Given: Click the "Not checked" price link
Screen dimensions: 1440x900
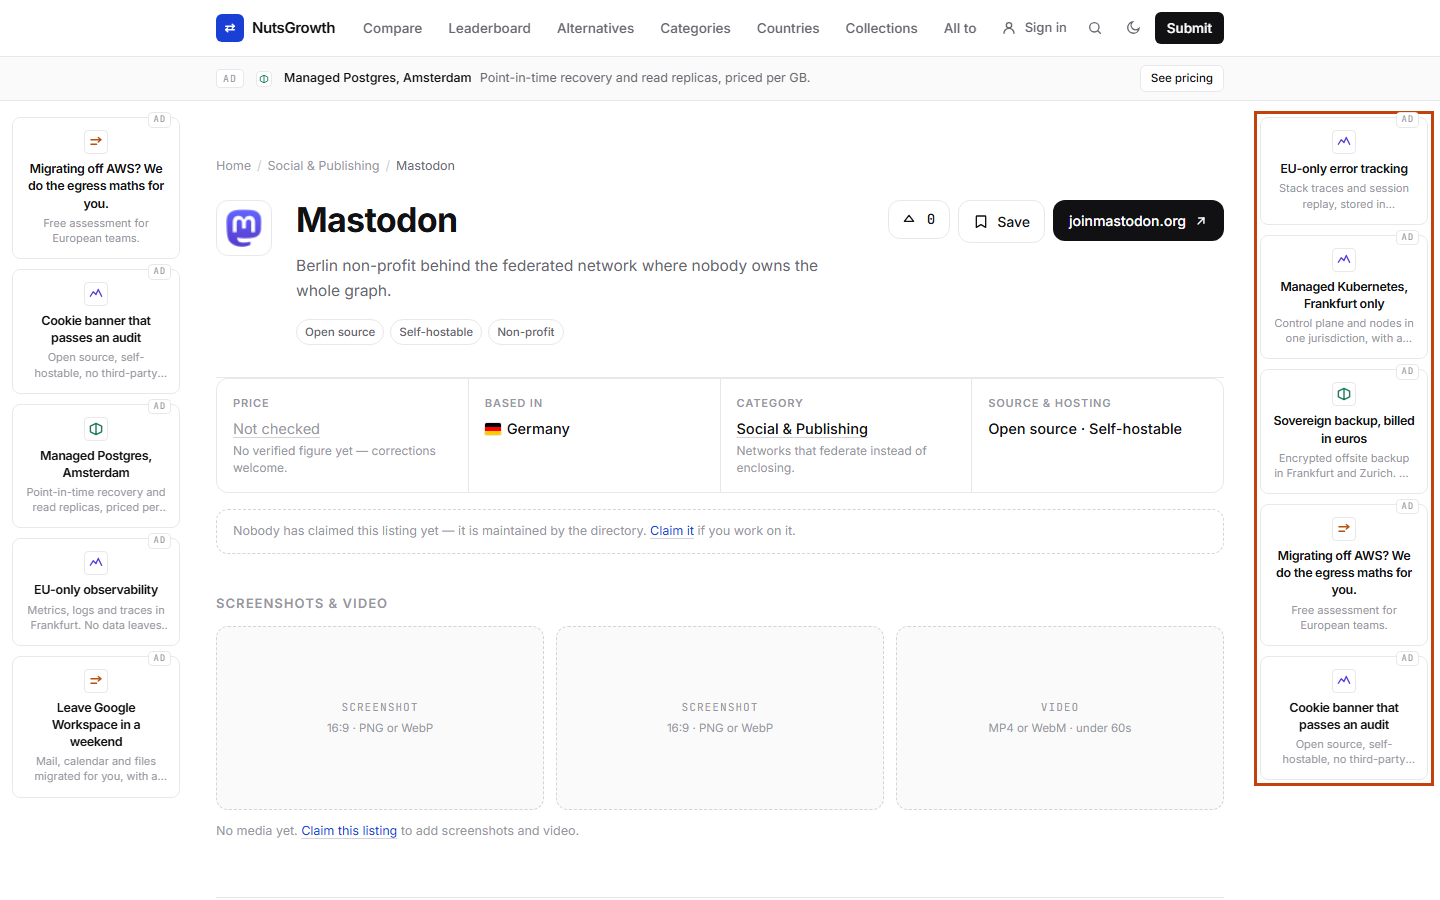Looking at the screenshot, I should [276, 429].
